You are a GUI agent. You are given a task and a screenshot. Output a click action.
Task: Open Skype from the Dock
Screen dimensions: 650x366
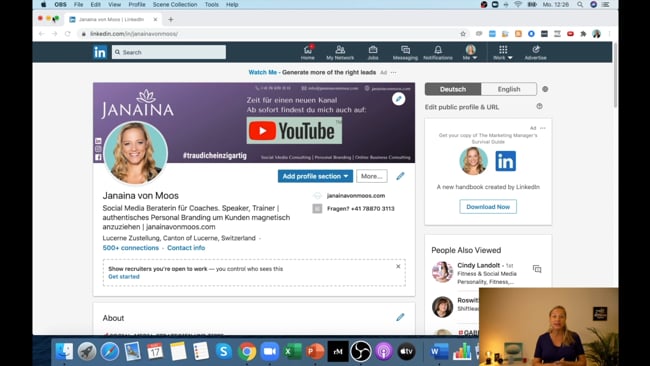pos(223,351)
